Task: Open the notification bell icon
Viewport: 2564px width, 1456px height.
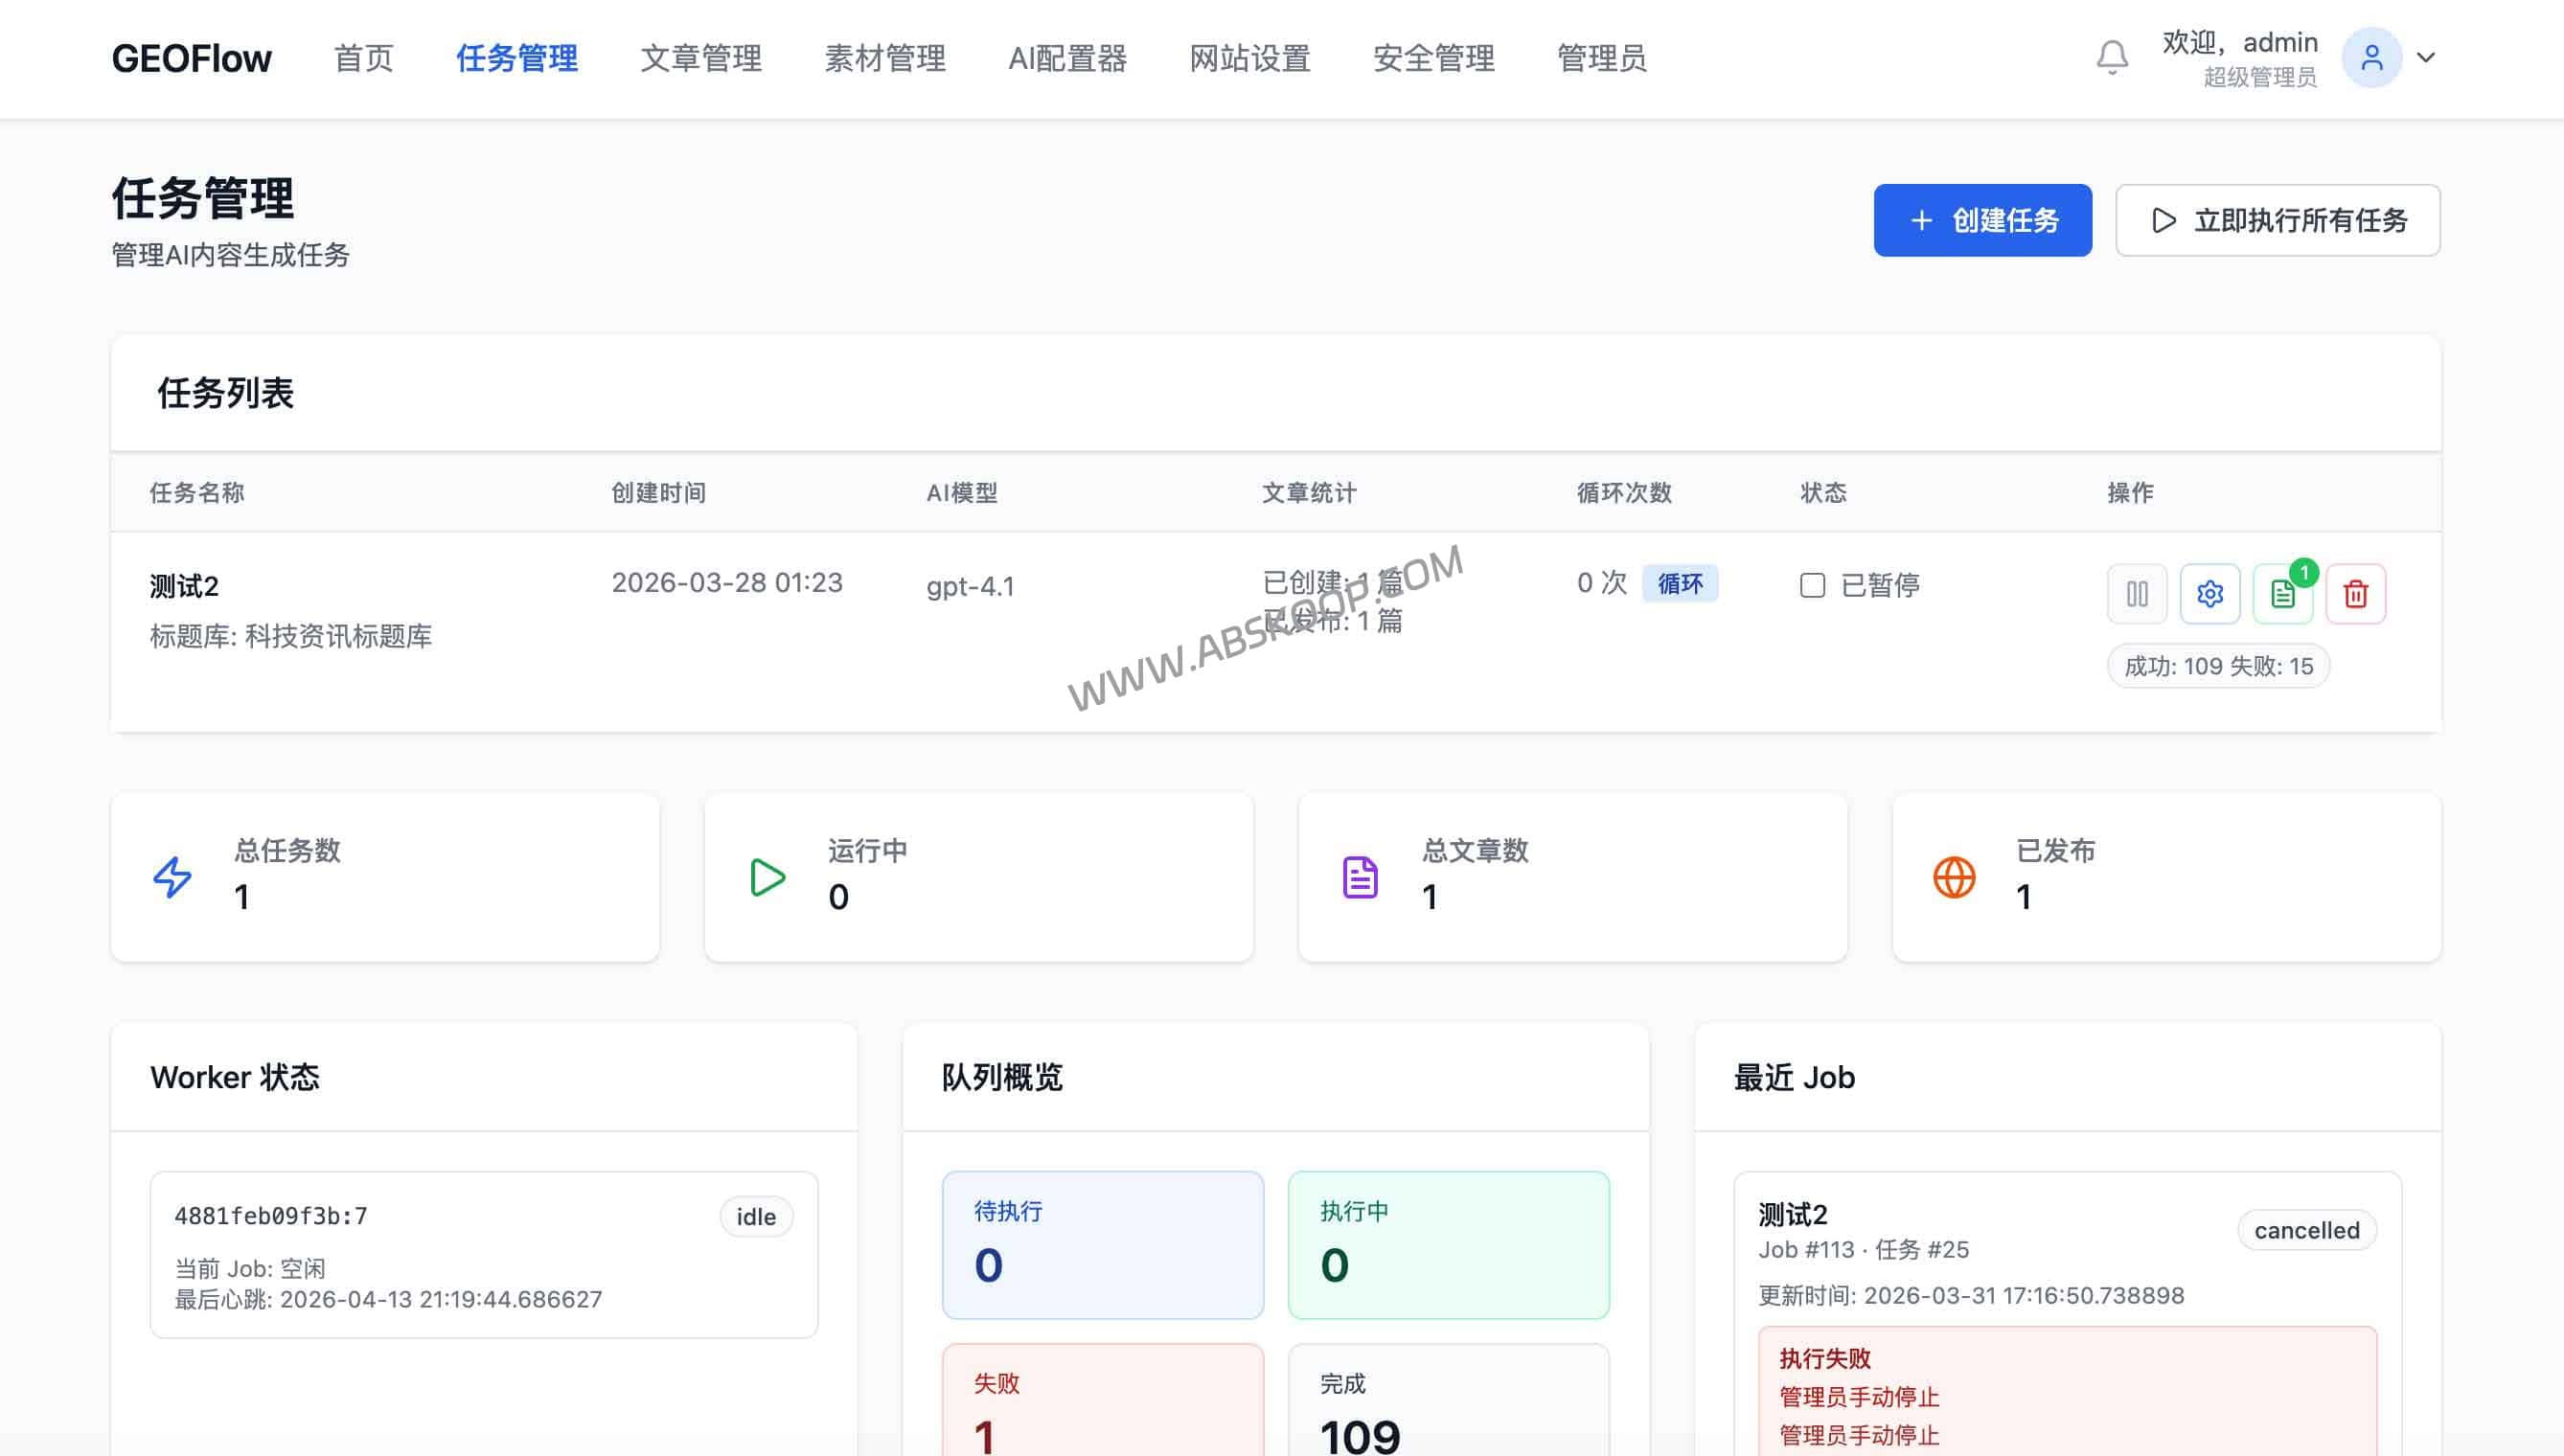Action: 2112,57
